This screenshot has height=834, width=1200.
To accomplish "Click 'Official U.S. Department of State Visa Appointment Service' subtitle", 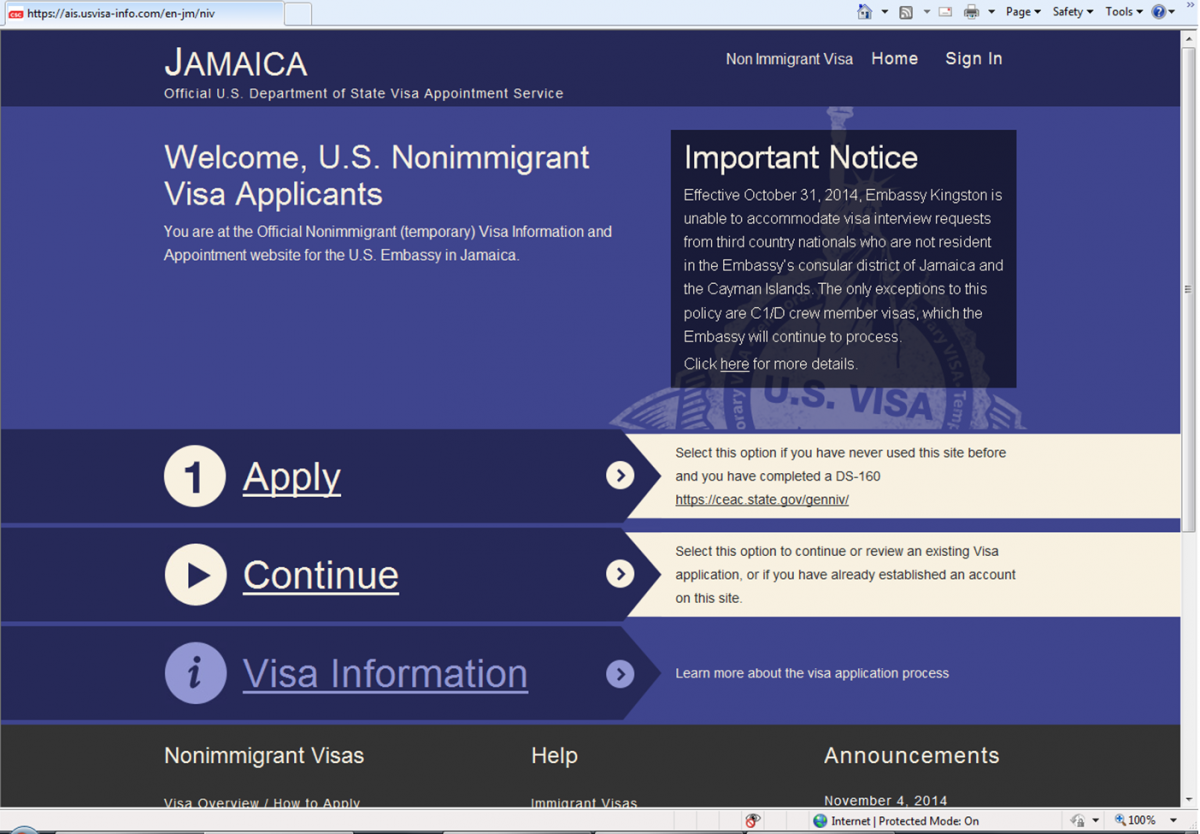I will click(x=364, y=93).
